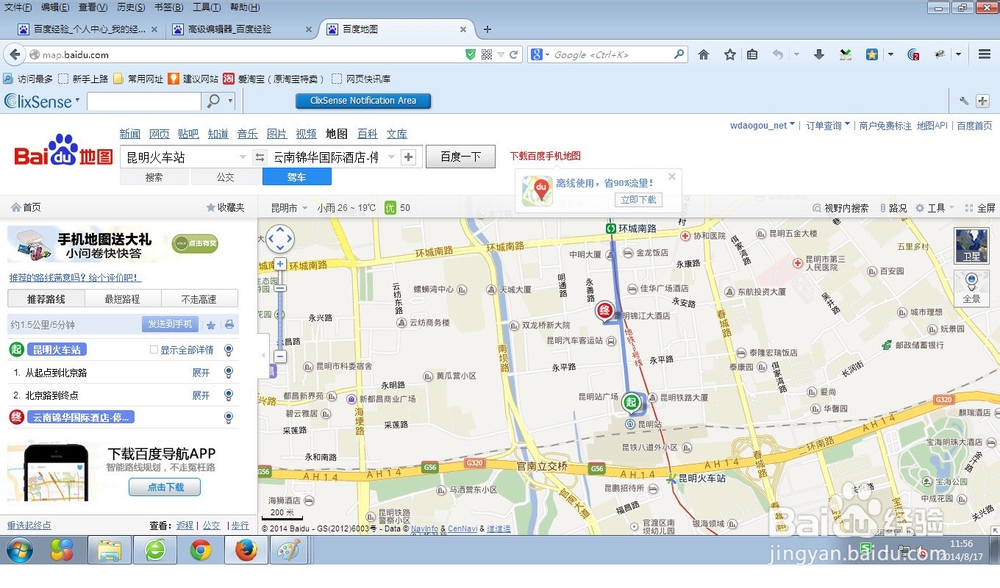Click the red destination marker on map
The height and width of the screenshot is (588, 1000).
tap(604, 311)
